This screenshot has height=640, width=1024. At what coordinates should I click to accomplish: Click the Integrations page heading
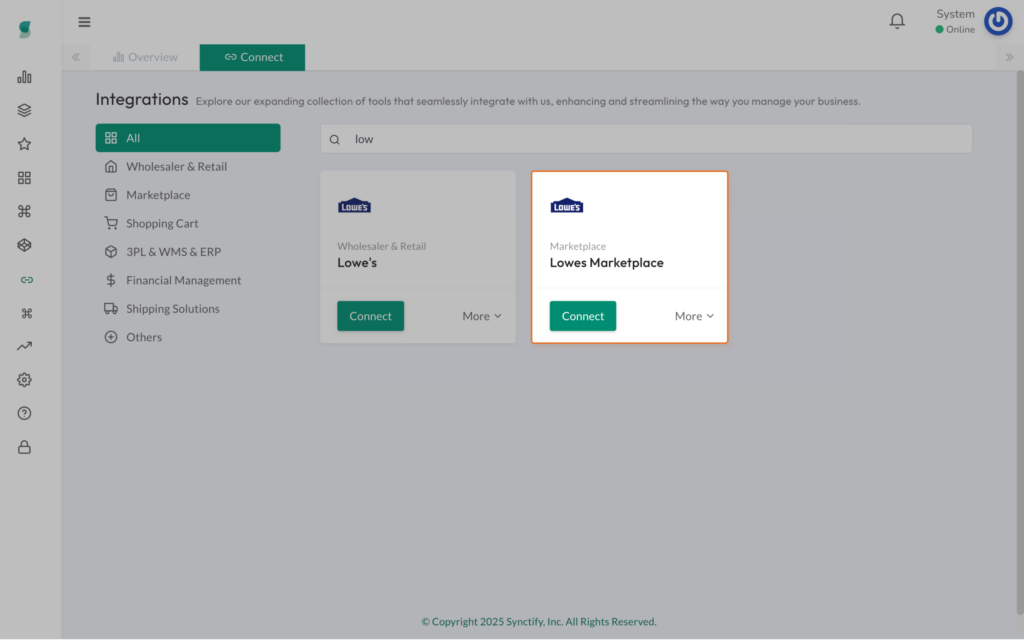tap(142, 99)
